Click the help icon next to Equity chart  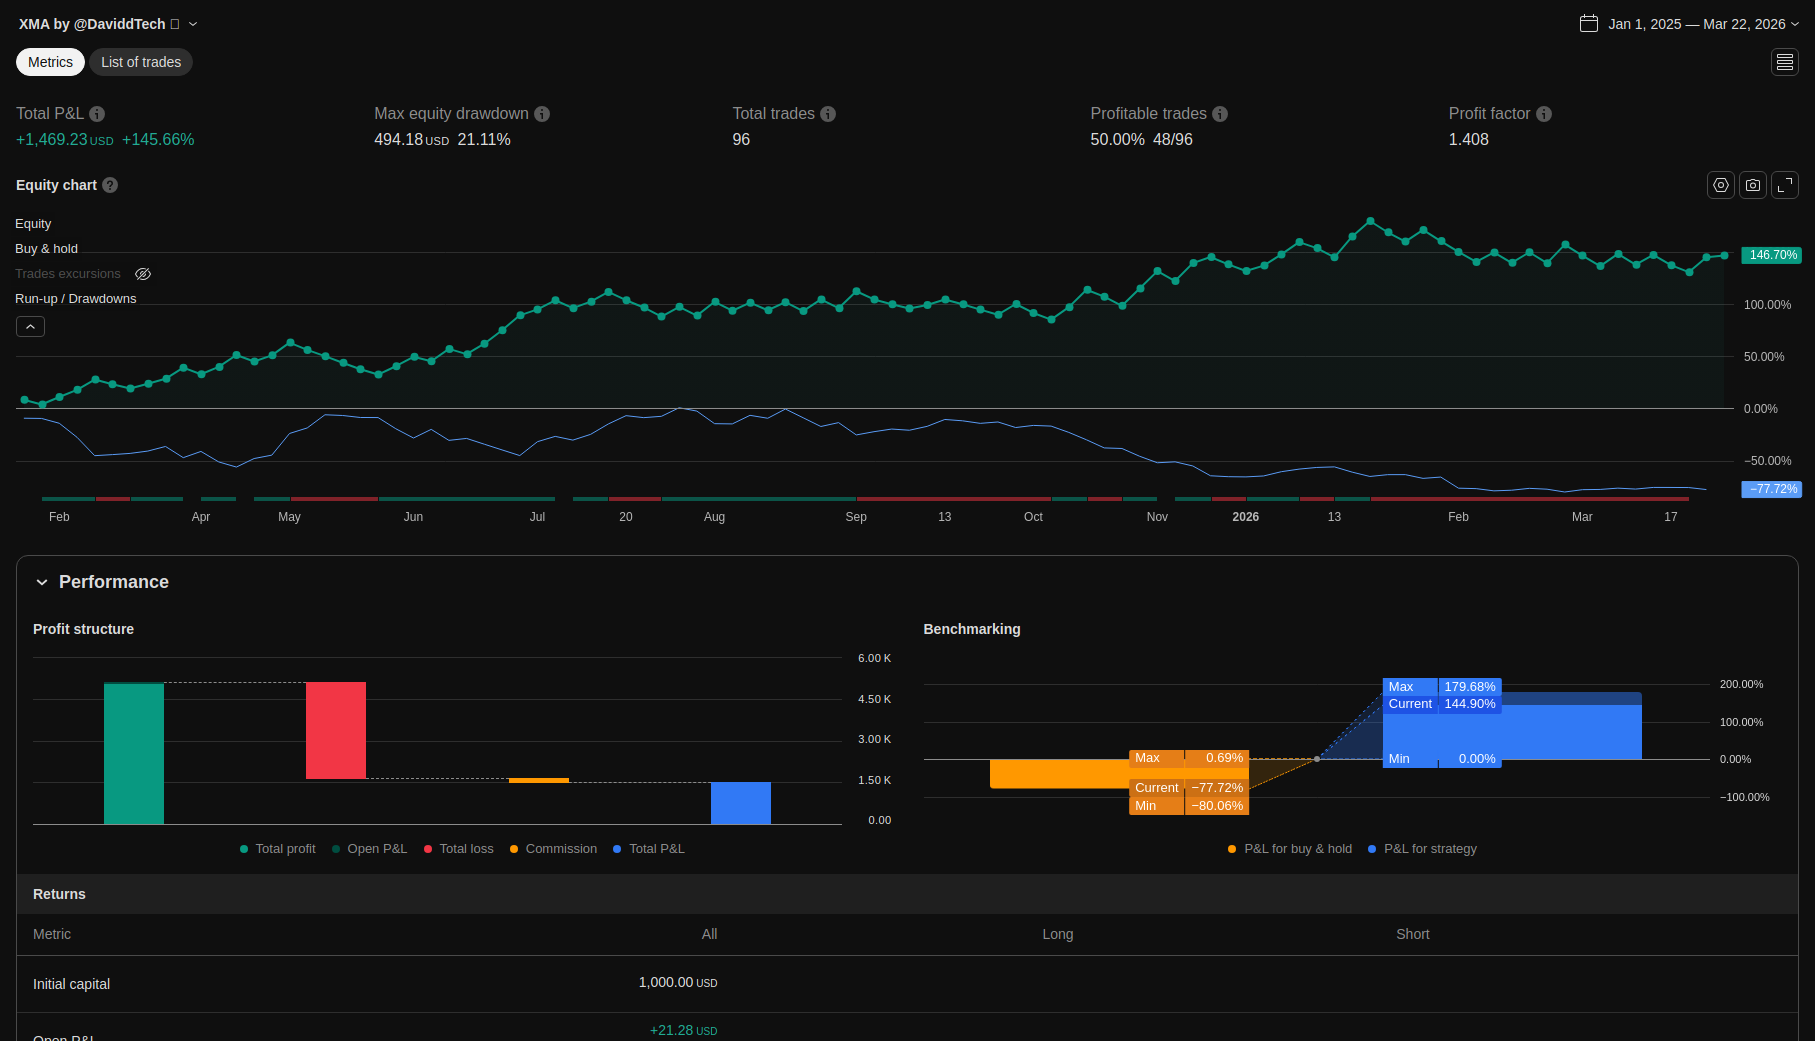coord(110,185)
